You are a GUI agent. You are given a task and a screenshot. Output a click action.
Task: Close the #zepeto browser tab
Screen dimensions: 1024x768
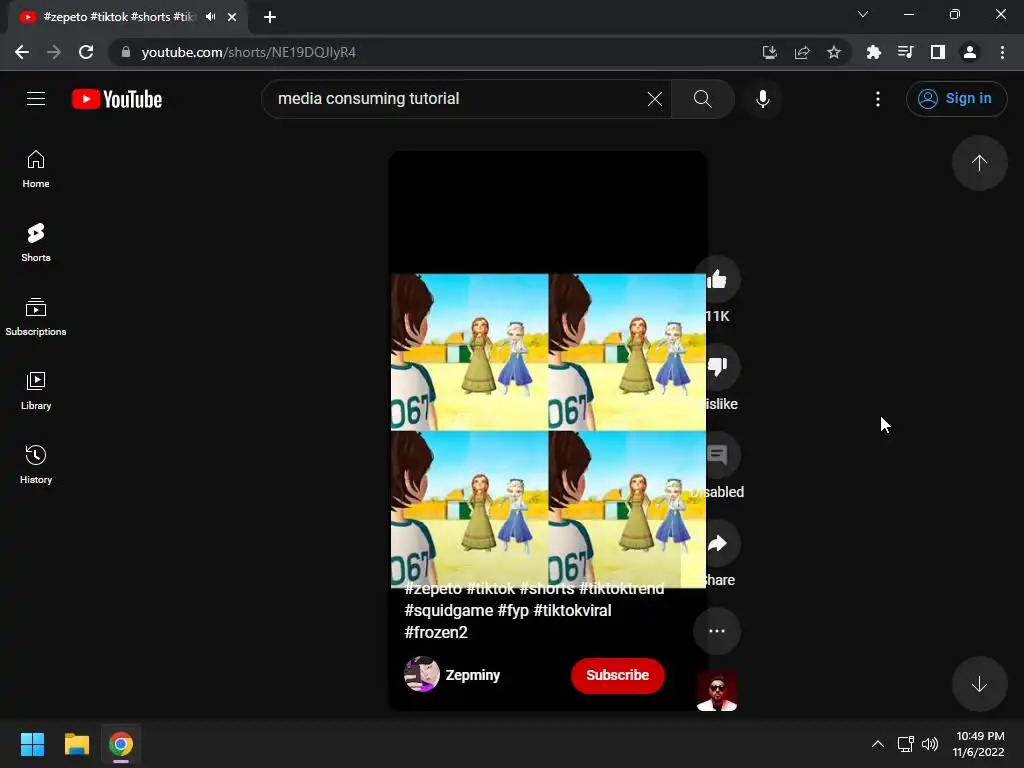coord(232,17)
